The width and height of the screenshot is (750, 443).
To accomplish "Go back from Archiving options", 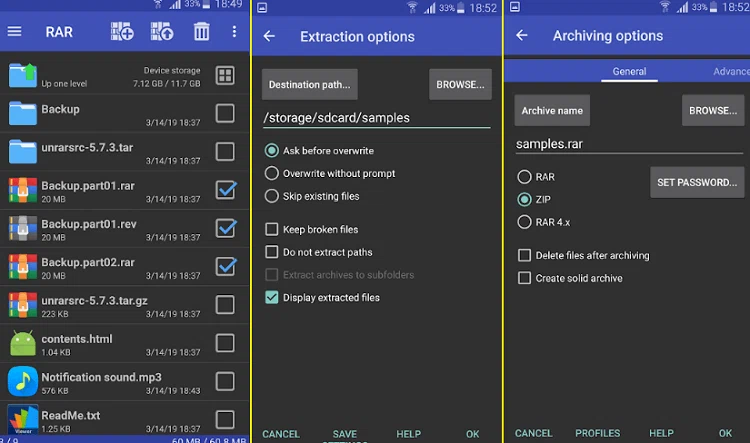I will click(x=522, y=35).
